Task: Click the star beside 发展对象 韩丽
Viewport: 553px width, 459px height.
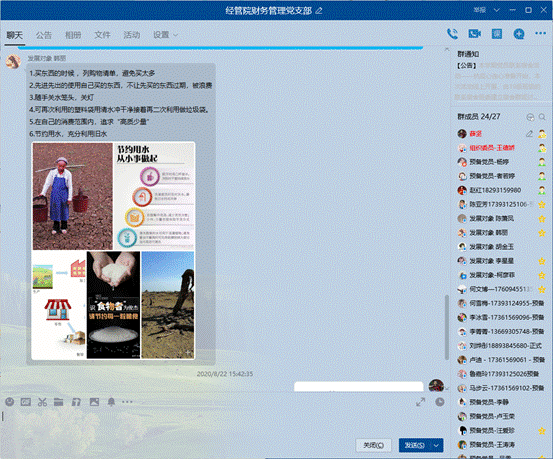Action: click(x=542, y=233)
